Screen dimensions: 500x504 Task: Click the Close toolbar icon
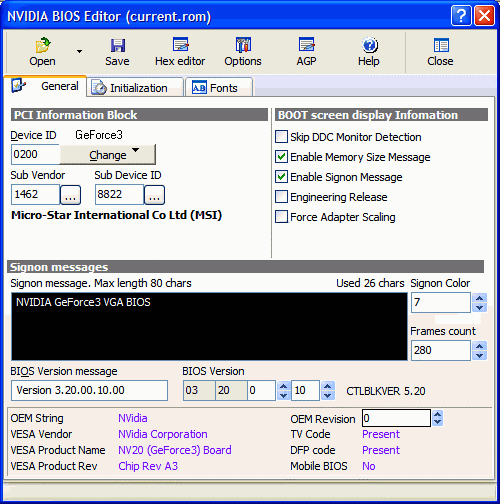441,45
